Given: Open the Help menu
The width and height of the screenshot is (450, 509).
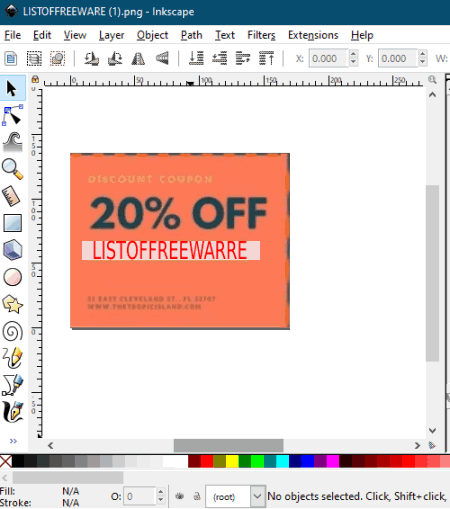Looking at the screenshot, I should pyautogui.click(x=362, y=35).
